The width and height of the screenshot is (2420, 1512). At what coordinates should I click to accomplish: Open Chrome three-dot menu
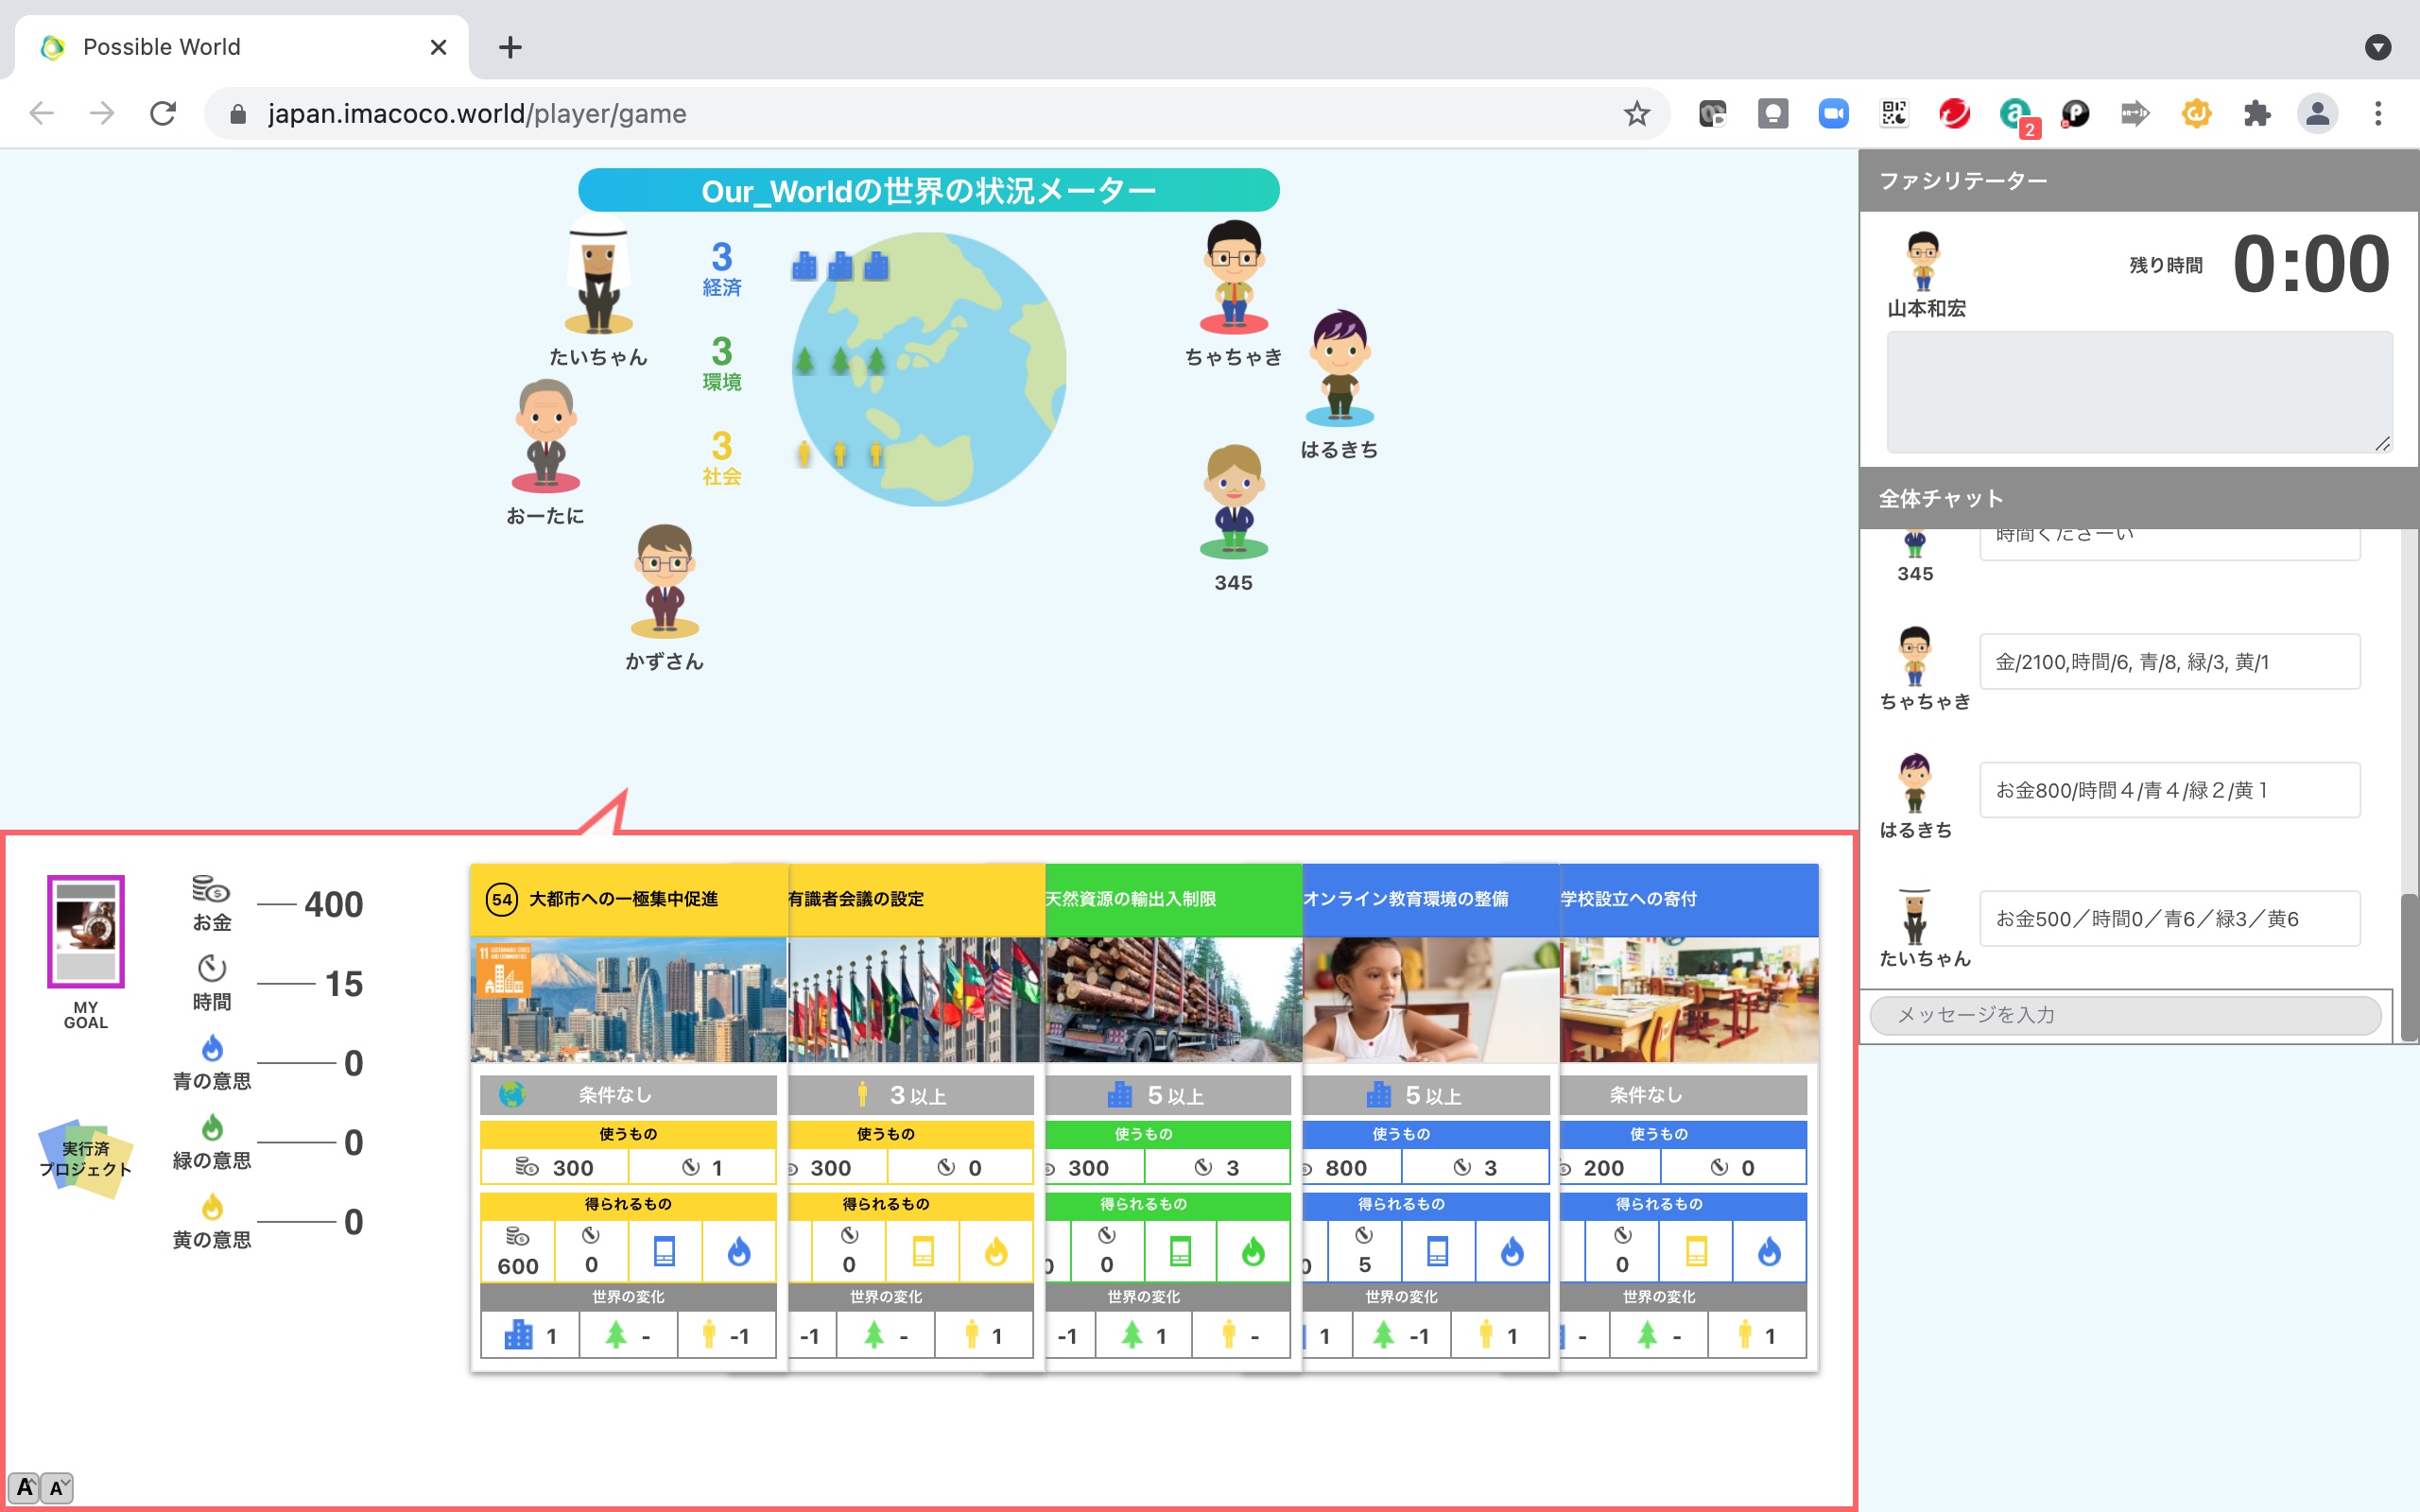(x=2378, y=114)
